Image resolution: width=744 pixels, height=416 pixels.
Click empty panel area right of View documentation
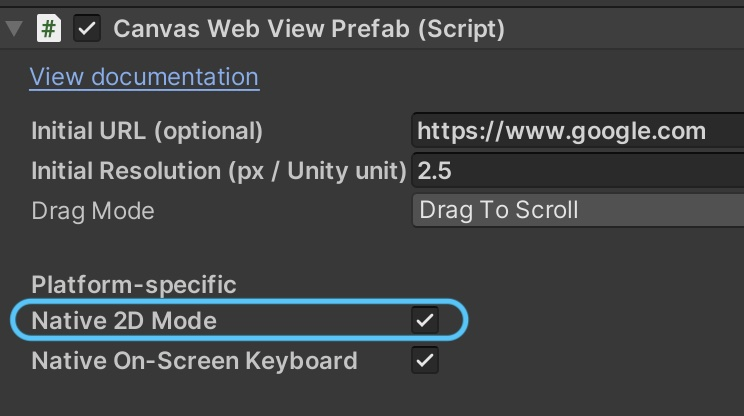[500, 77]
